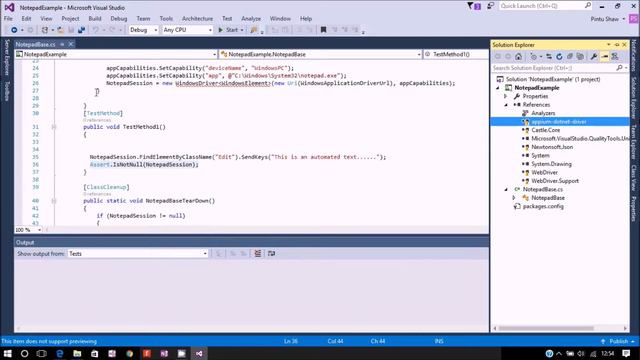Click the New Project toolbar icon
This screenshot has height=360, width=640.
click(45, 30)
